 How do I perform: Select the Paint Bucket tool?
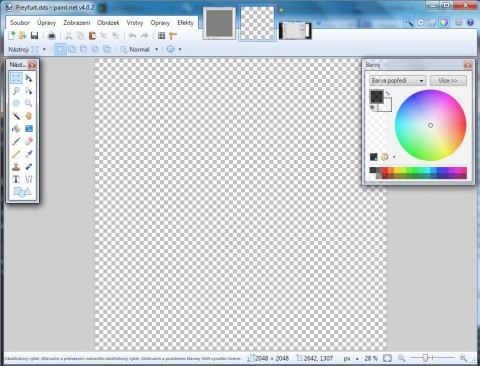coord(16,128)
